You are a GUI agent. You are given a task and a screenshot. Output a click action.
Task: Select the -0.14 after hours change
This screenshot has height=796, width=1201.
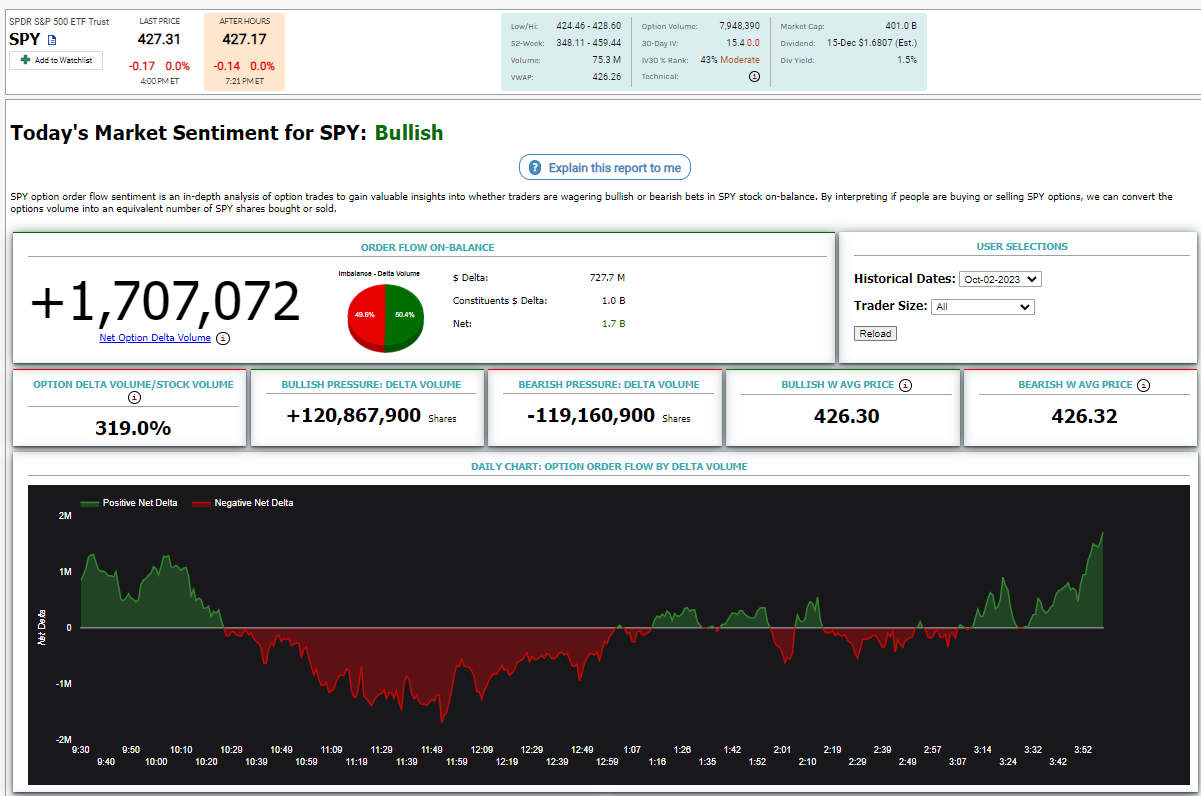tap(227, 66)
